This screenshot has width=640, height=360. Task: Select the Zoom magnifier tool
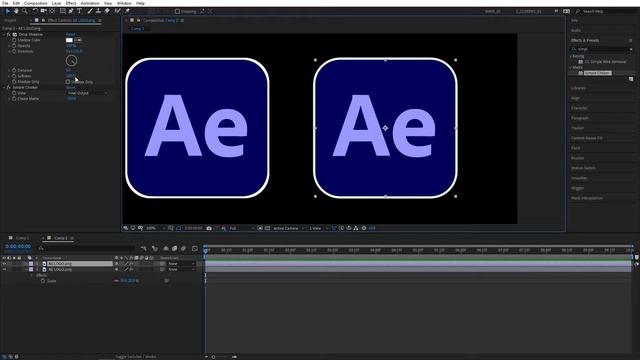[x=25, y=11]
